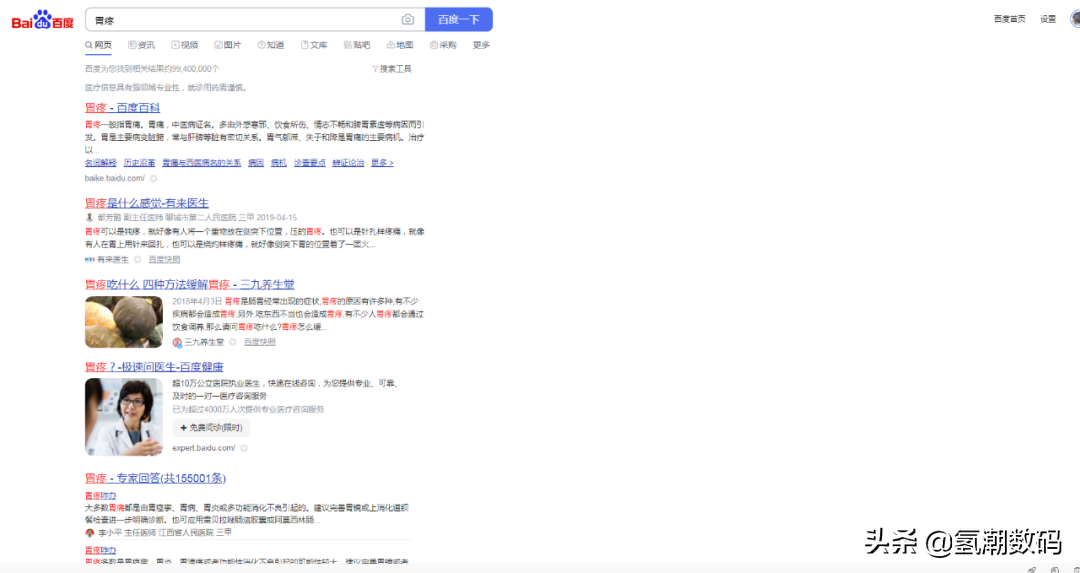The height and width of the screenshot is (573, 1080).
Task: Click doctor avatar beside 副主任医师
Action: coord(90,217)
